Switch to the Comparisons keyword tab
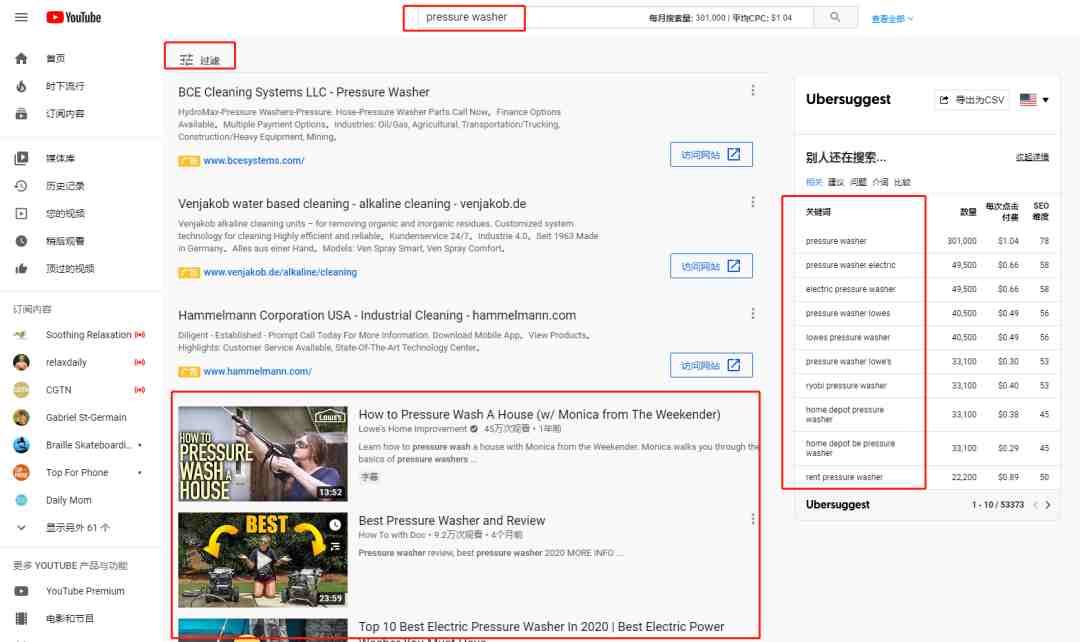The height and width of the screenshot is (642, 1080). [902, 183]
